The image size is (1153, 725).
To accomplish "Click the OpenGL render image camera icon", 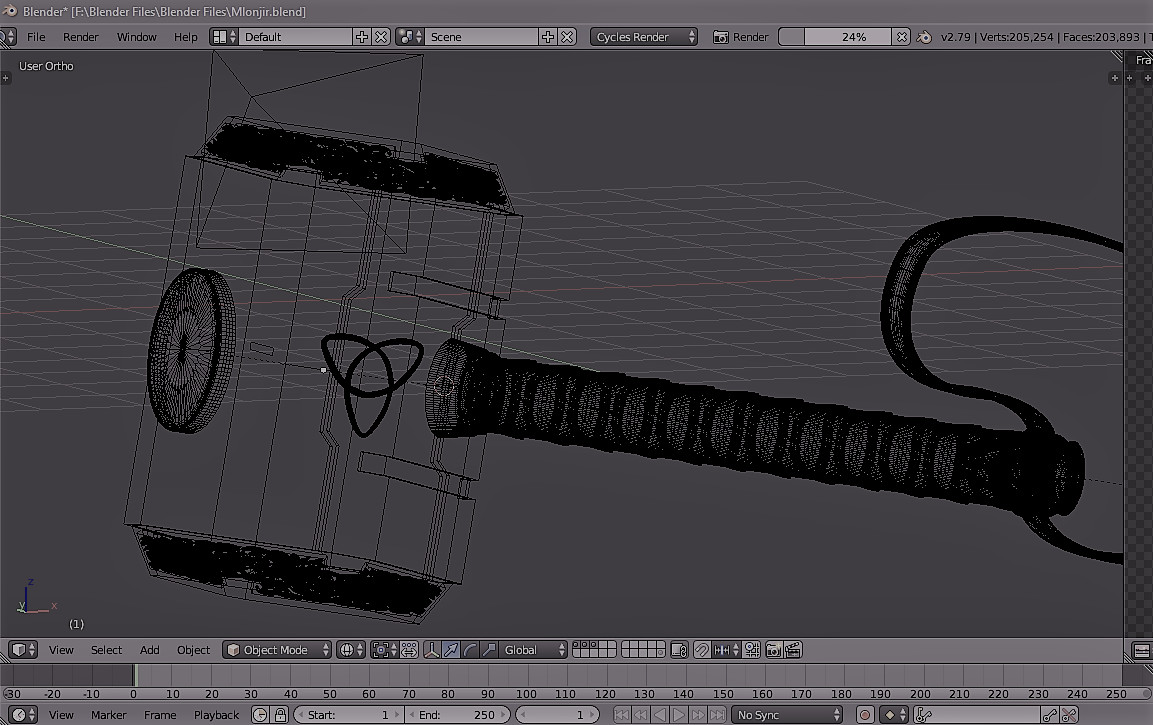I will [774, 650].
